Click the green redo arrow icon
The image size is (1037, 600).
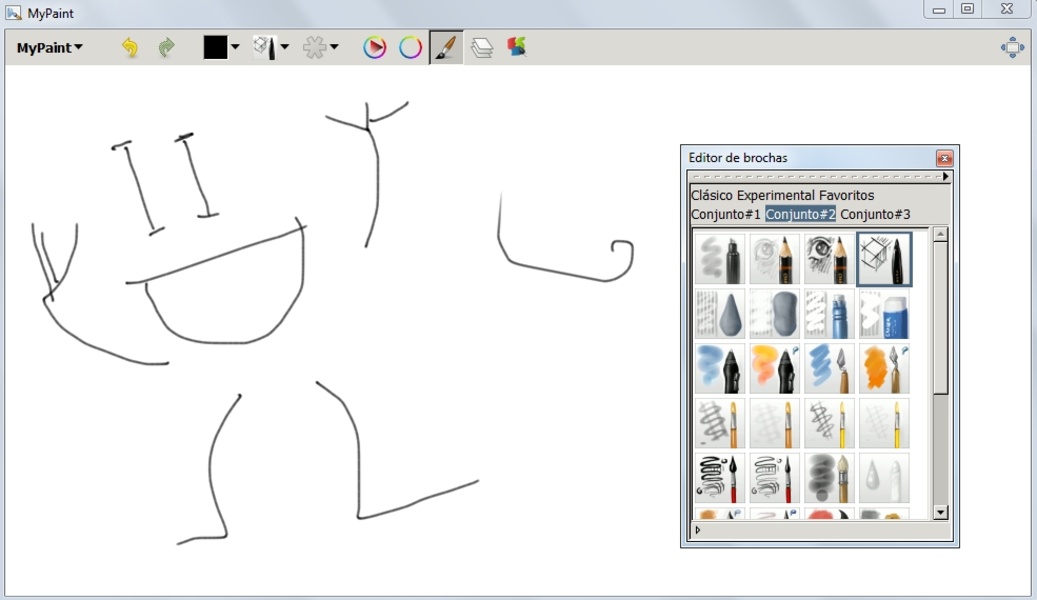166,48
